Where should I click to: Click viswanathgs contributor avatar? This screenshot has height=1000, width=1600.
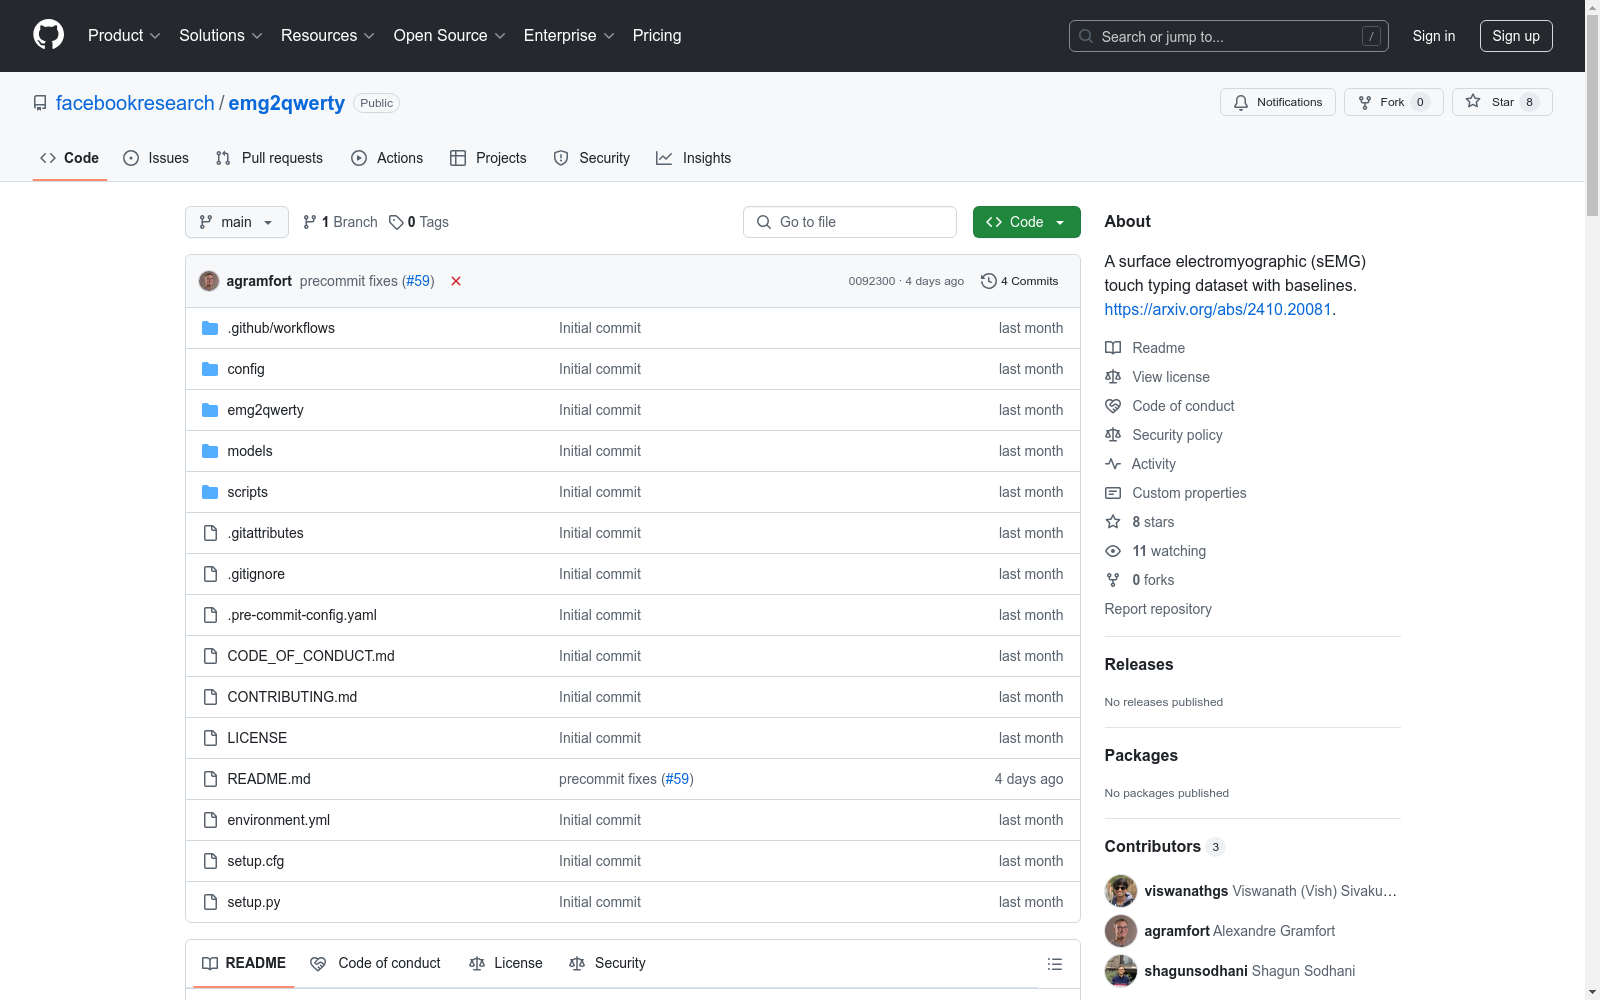click(1121, 891)
